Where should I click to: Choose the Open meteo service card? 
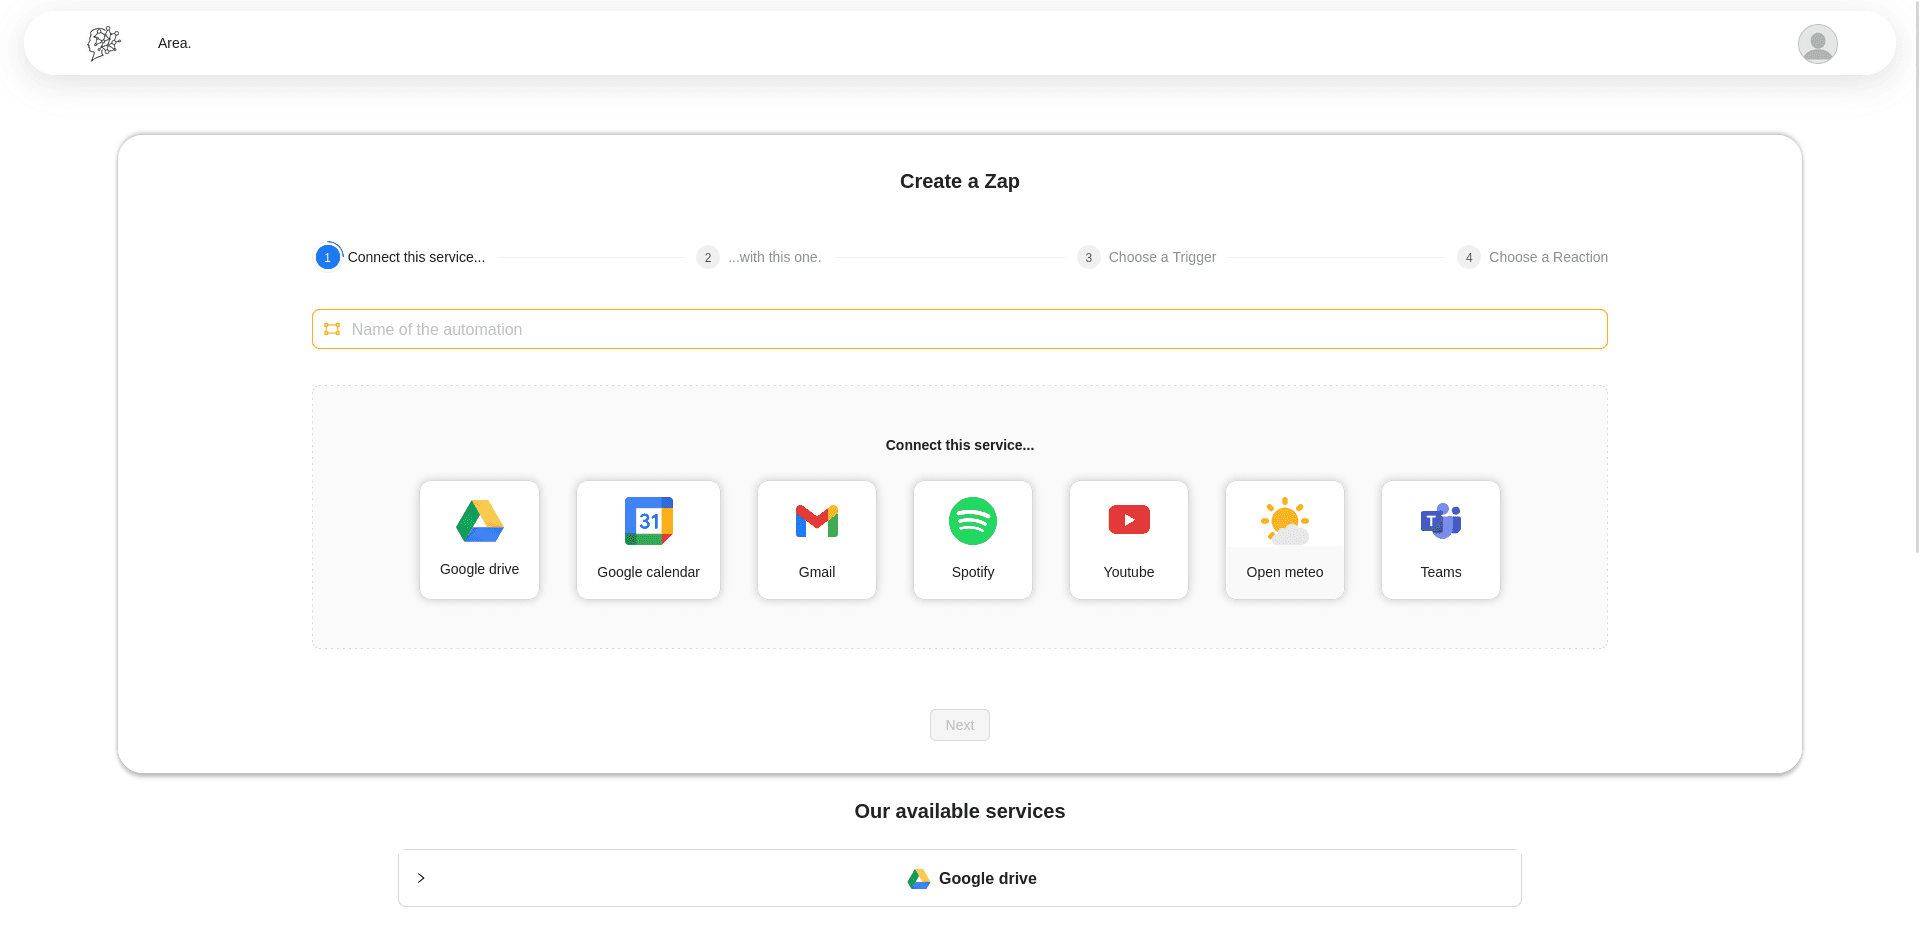click(1285, 540)
